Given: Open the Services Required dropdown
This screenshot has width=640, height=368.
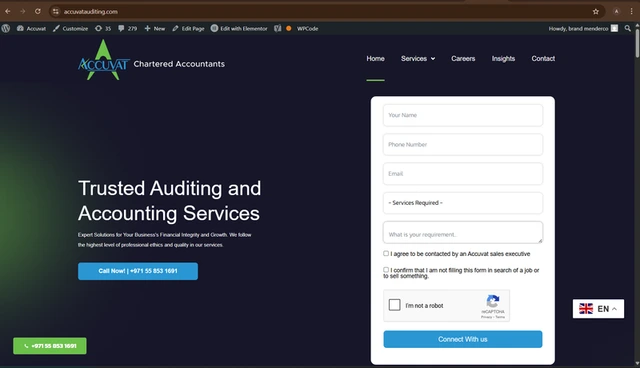Looking at the screenshot, I should (x=463, y=203).
